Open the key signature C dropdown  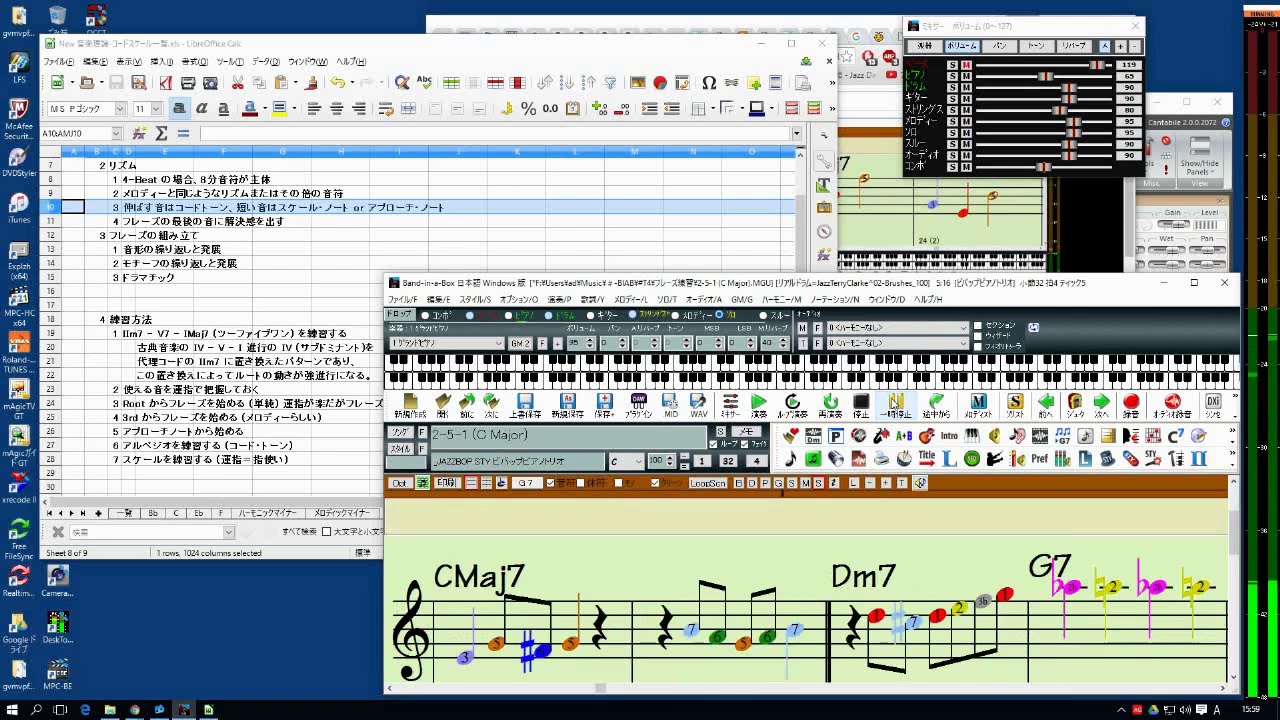click(x=638, y=461)
